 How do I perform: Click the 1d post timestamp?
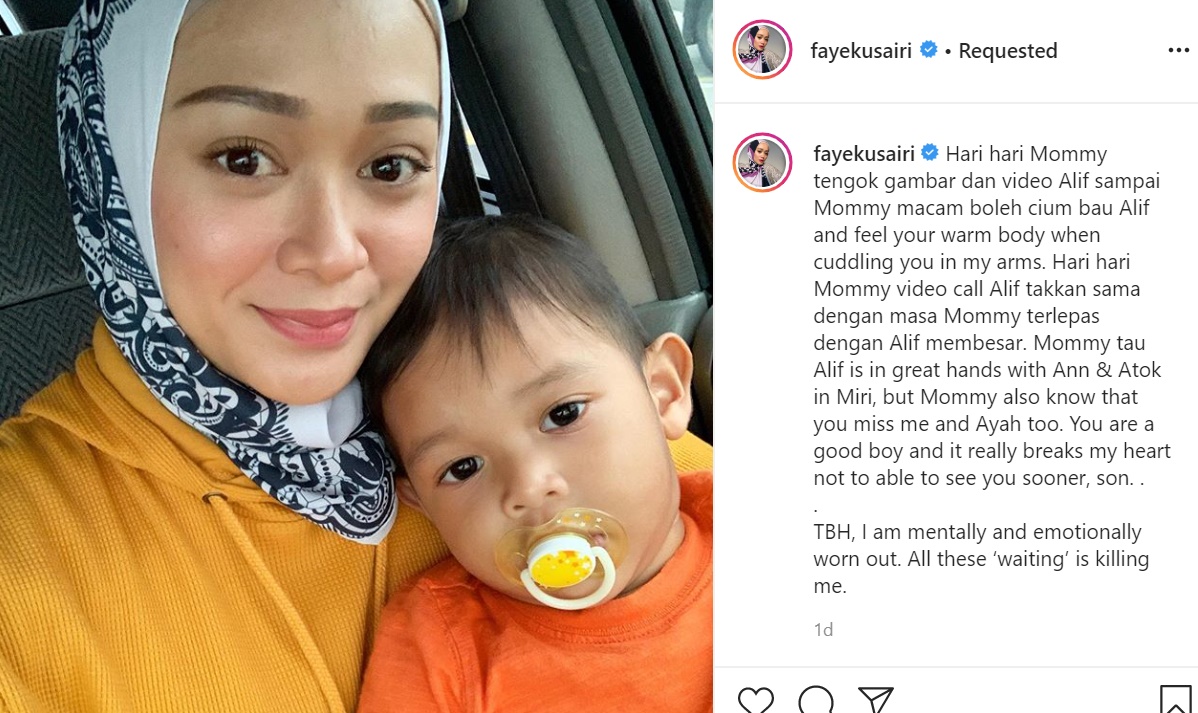[823, 630]
